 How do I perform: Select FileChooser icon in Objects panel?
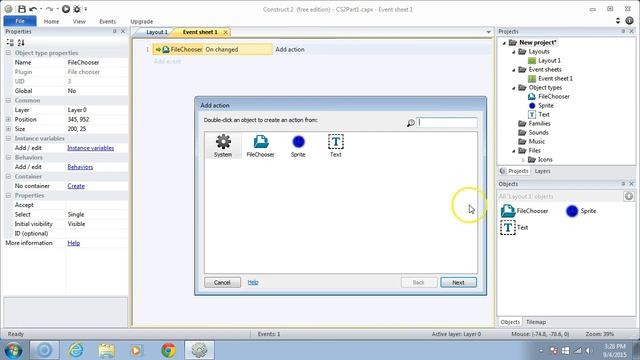(508, 211)
